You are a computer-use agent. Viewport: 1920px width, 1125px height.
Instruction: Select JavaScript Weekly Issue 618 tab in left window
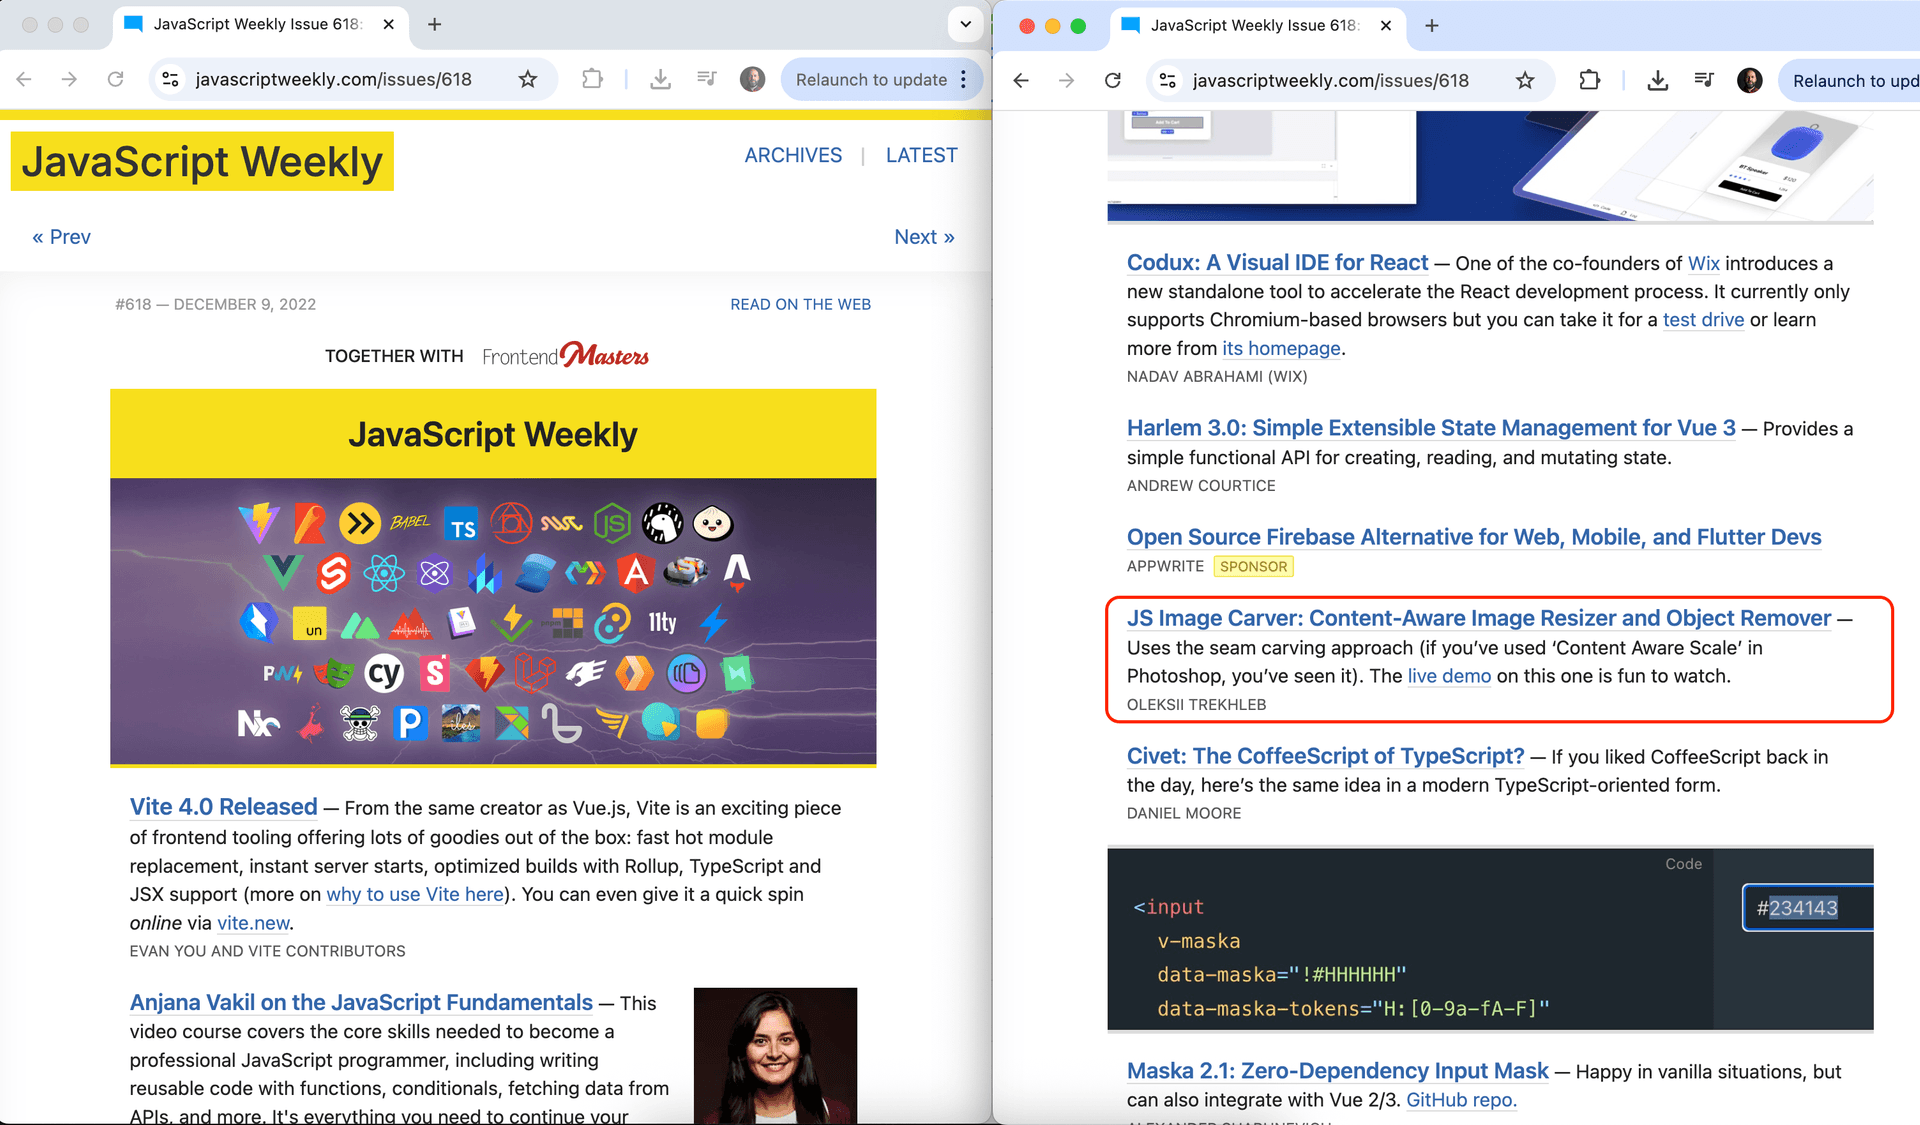point(258,24)
